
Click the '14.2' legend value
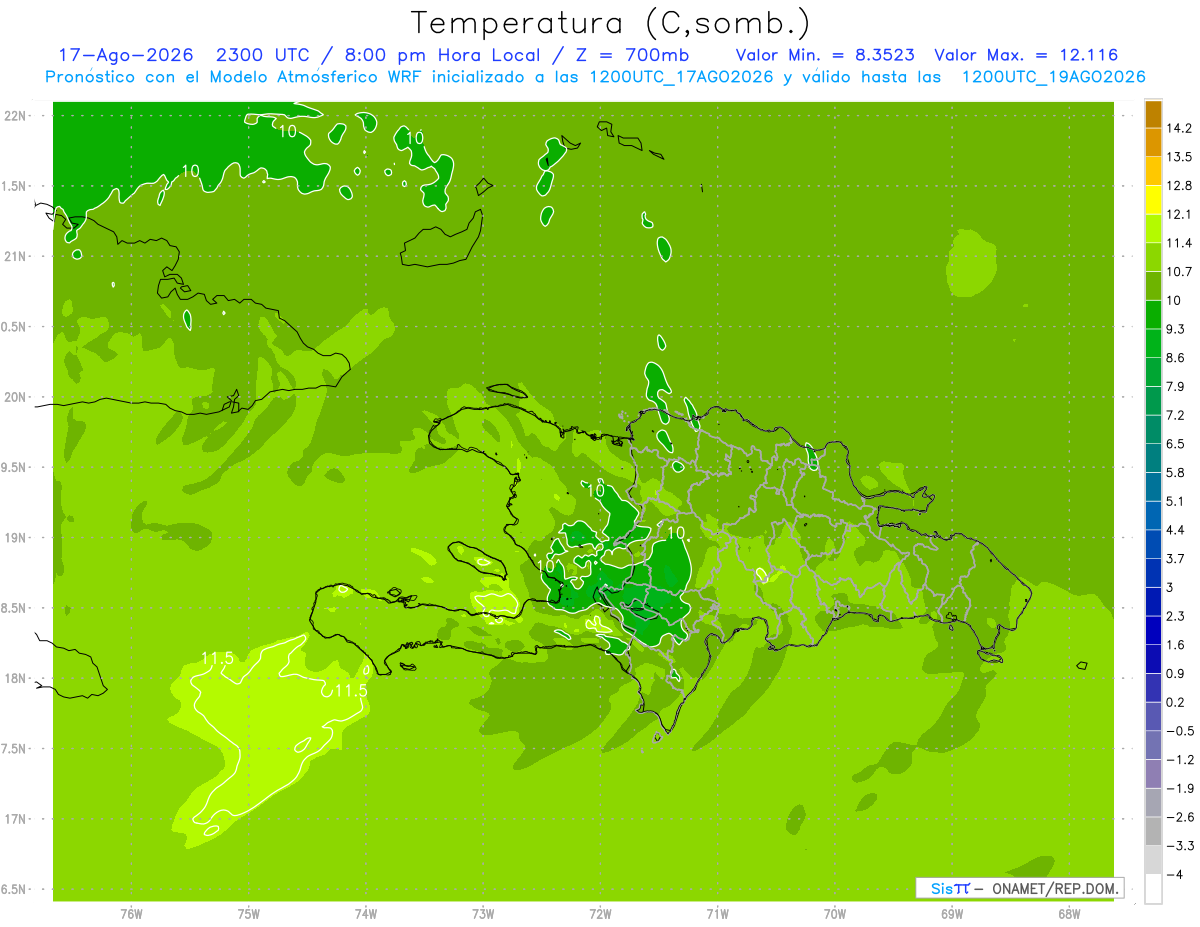(1179, 128)
